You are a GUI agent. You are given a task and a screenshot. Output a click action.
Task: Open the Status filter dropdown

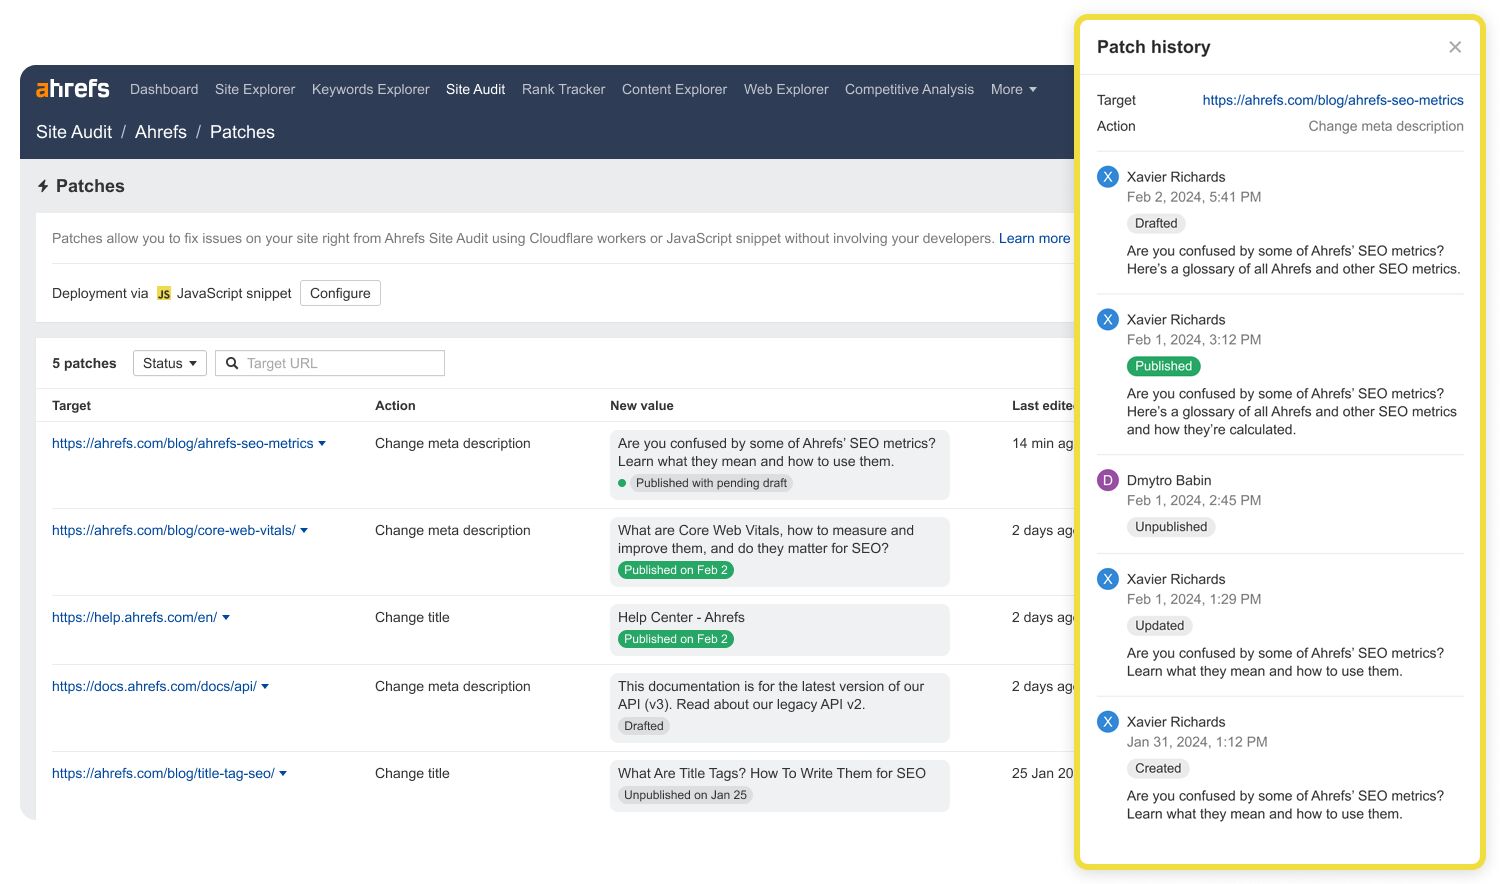[x=169, y=362]
